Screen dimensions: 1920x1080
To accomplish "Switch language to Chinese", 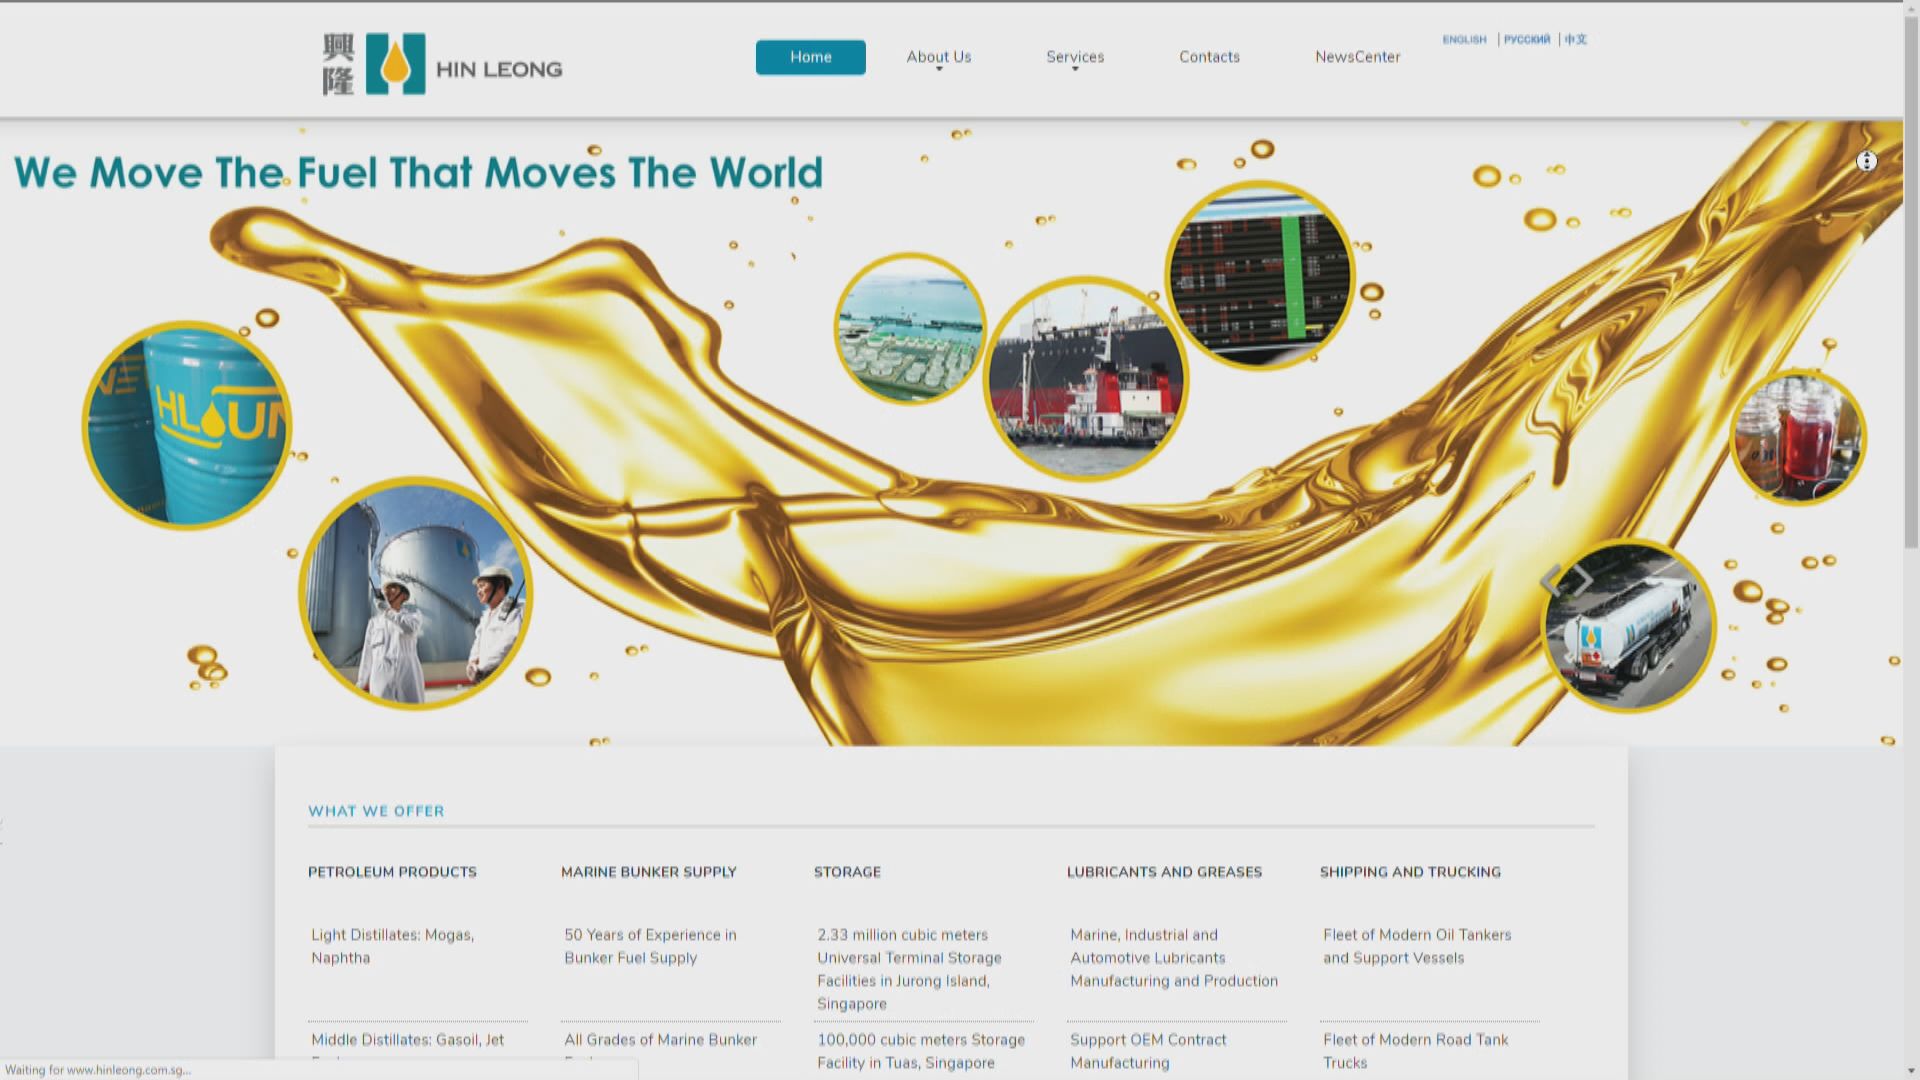I will (1576, 40).
